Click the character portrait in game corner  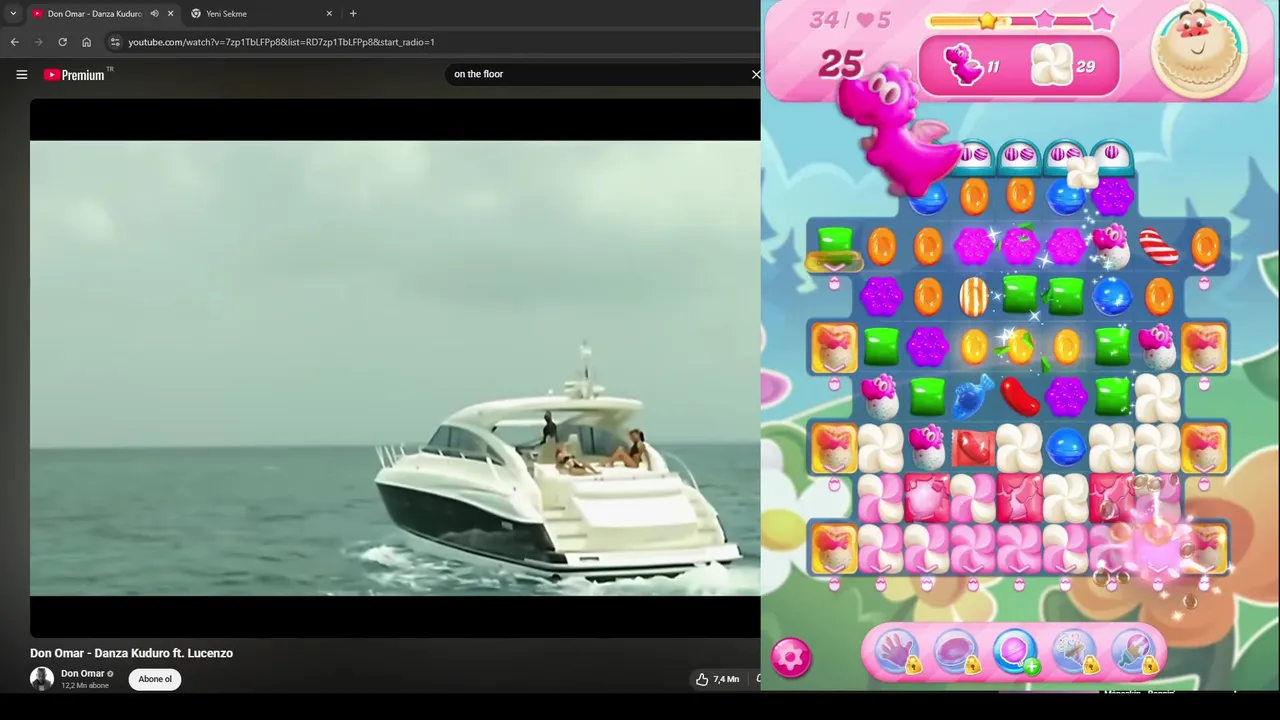[x=1198, y=47]
